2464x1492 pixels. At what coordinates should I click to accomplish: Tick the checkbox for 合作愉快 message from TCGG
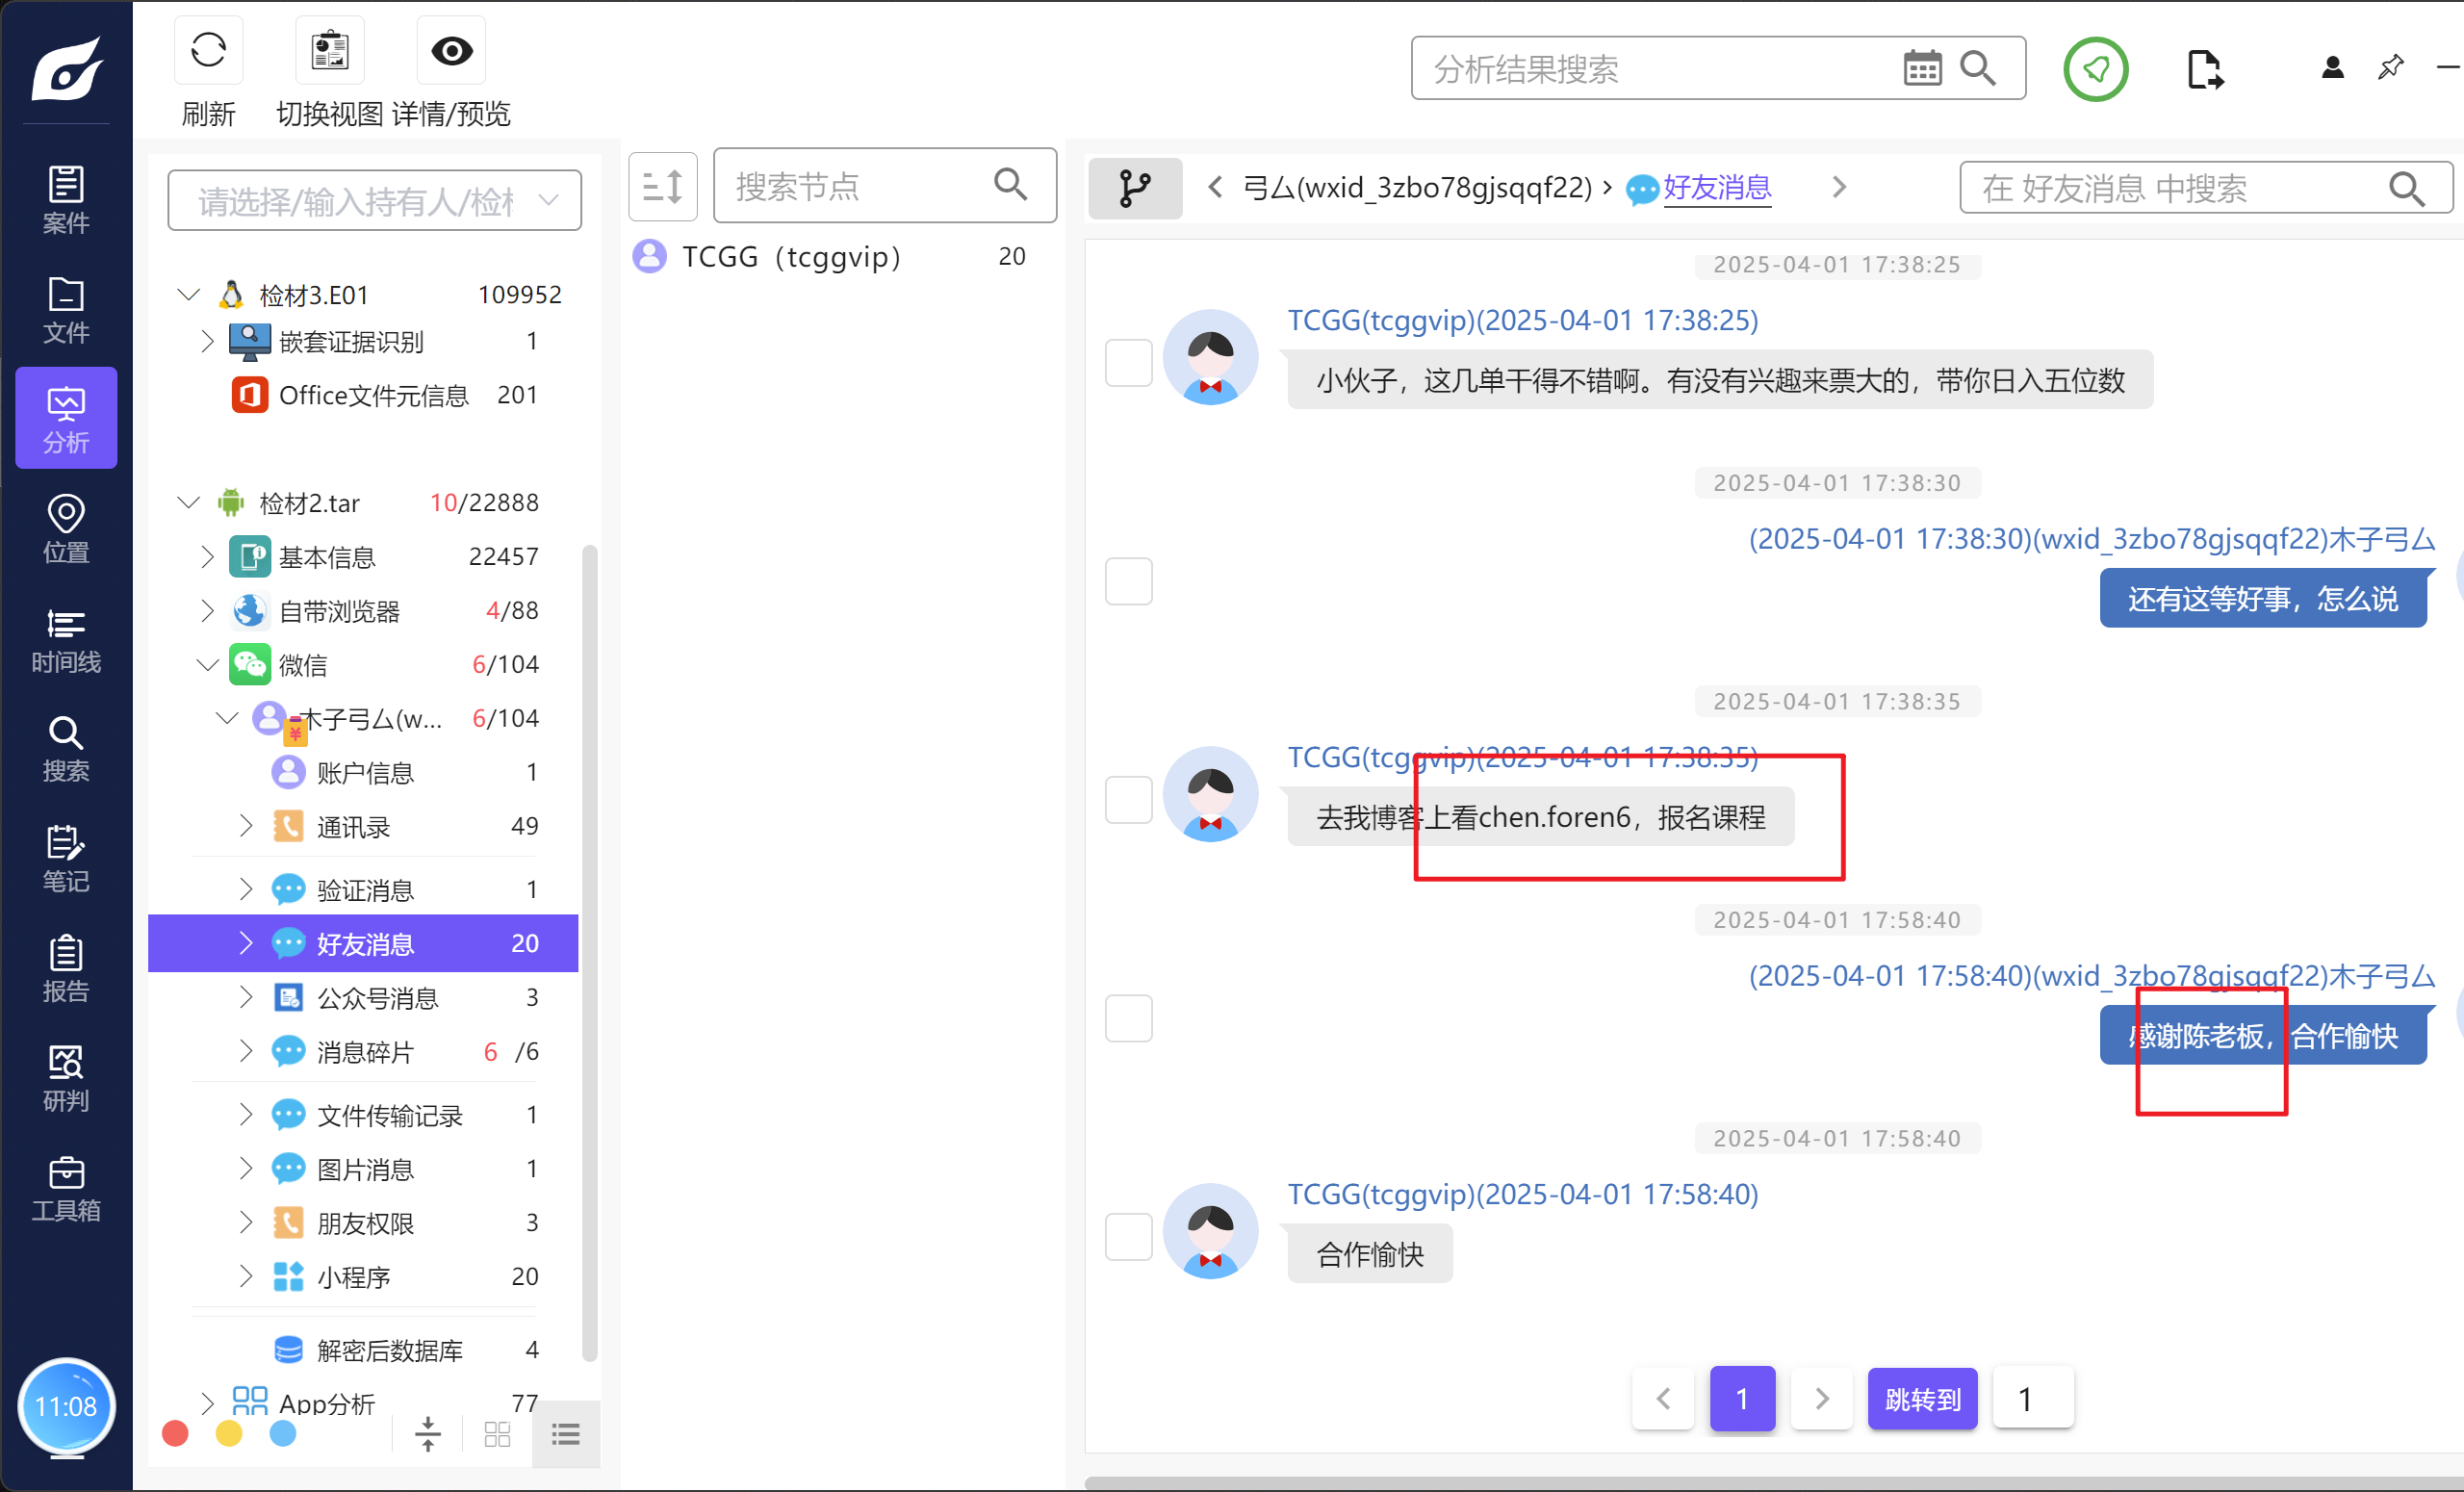click(x=1128, y=1236)
